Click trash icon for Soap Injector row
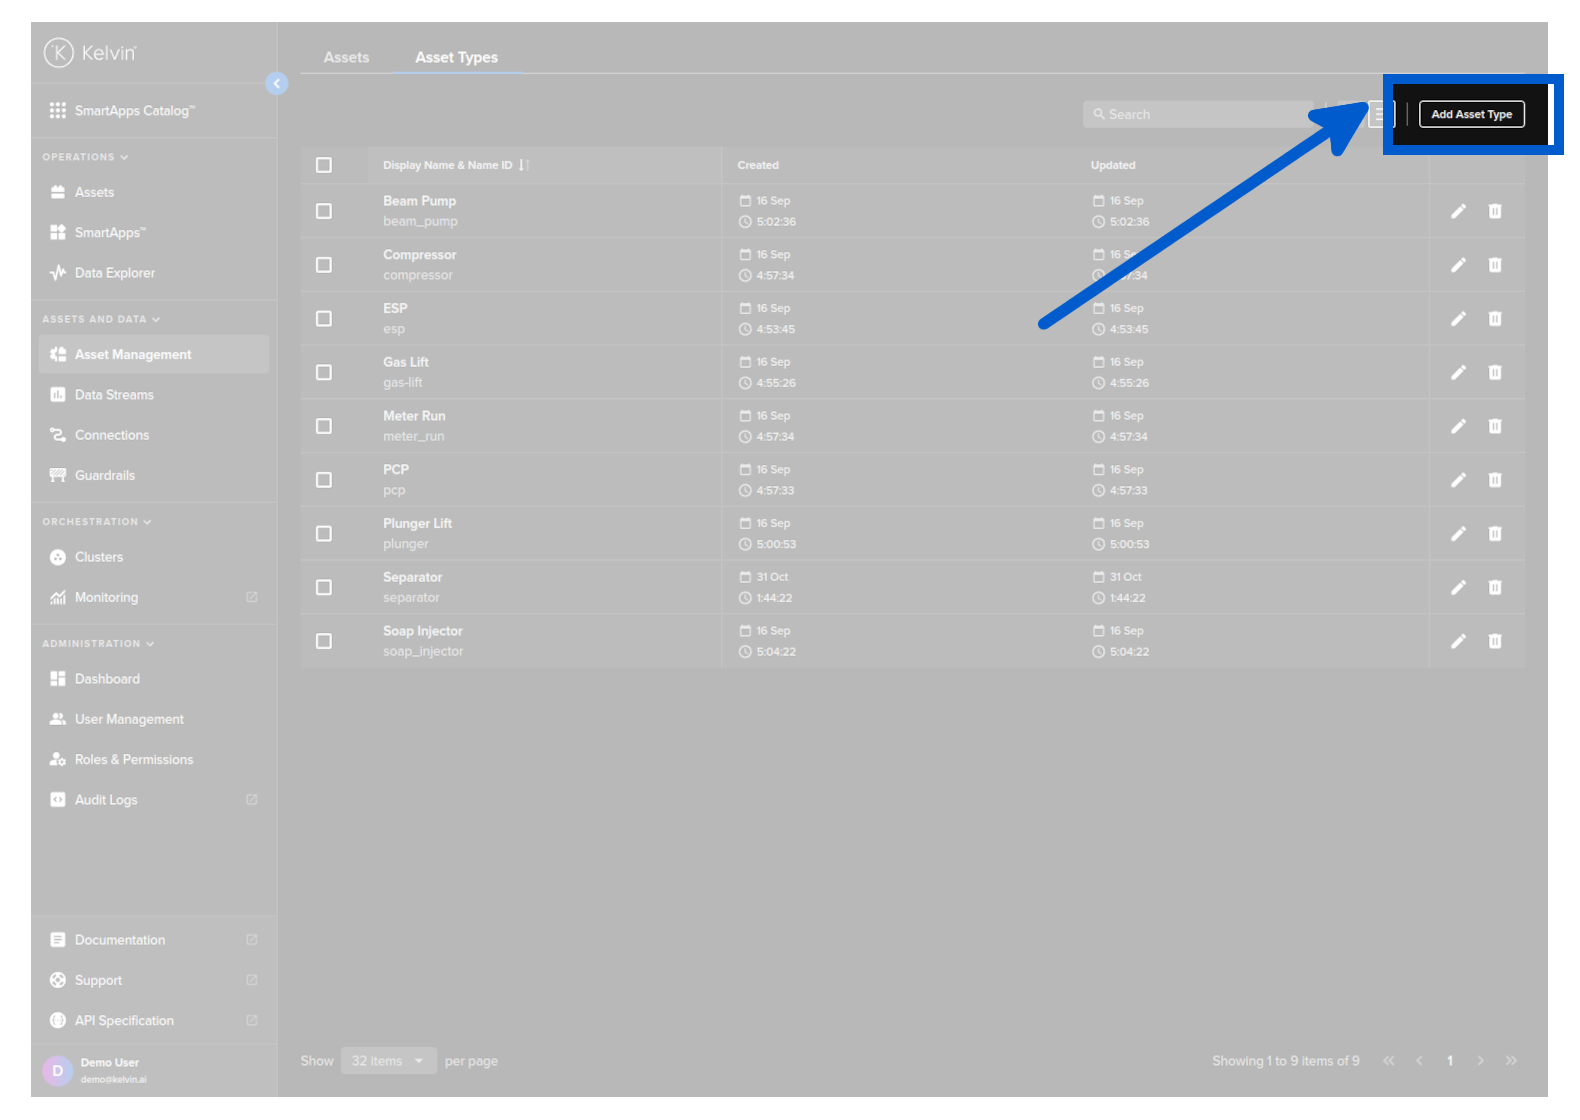Screen dimensions: 1580x1120 [1494, 641]
